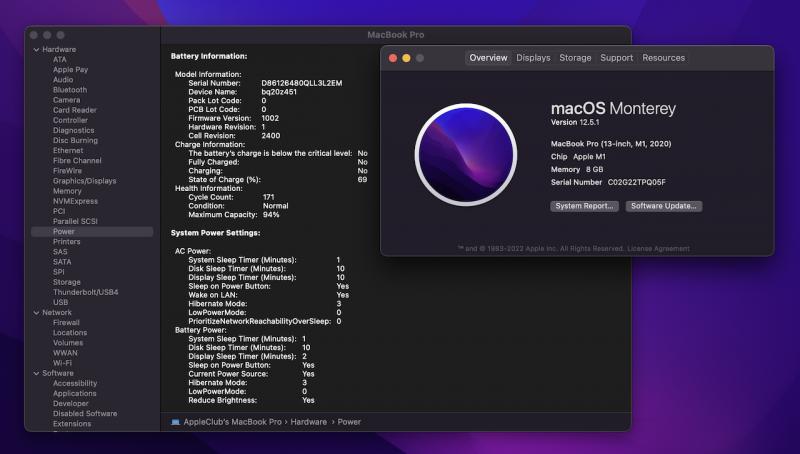Click AppleClub's MacBook Pro in path bar

233,422
